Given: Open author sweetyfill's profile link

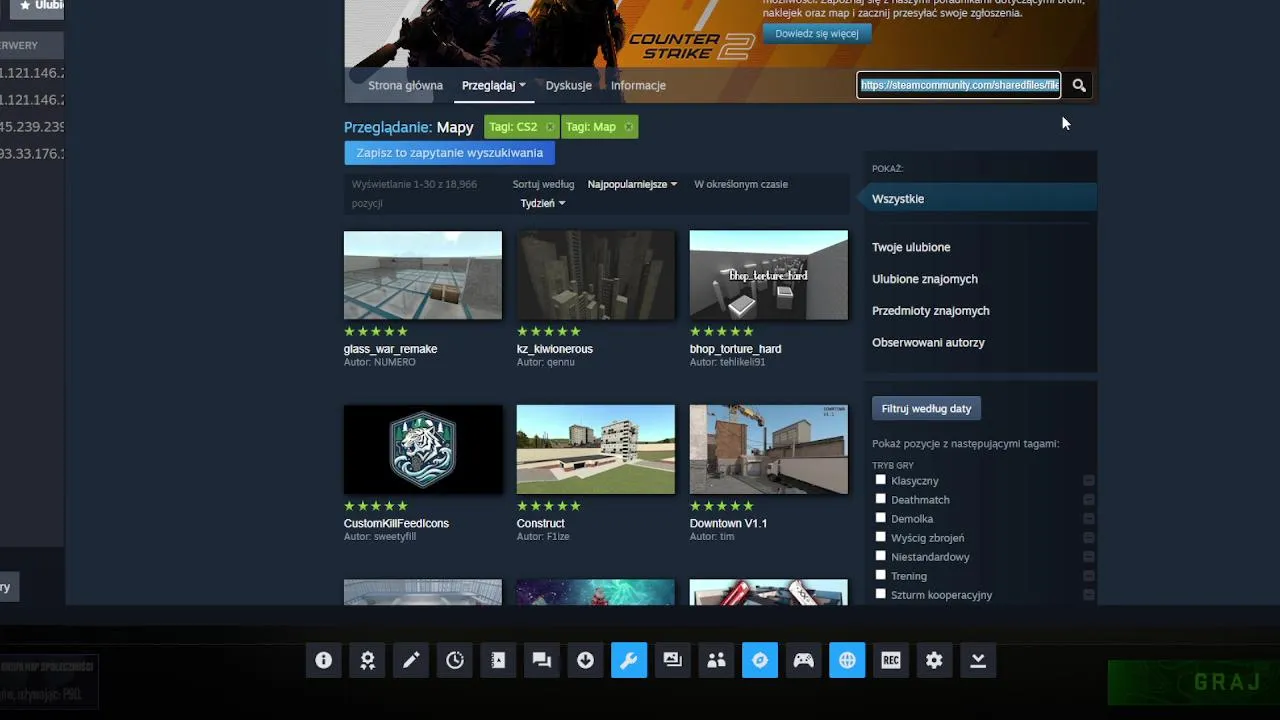Looking at the screenshot, I should click(x=394, y=537).
